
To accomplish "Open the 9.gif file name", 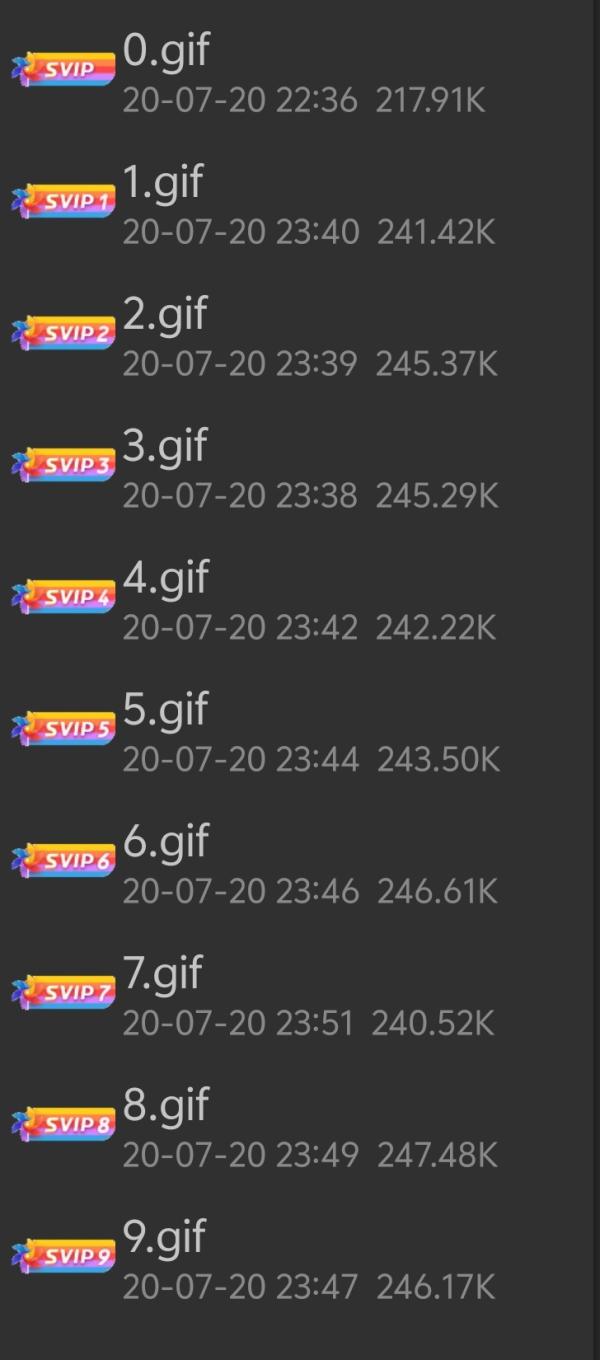I will point(165,1238).
